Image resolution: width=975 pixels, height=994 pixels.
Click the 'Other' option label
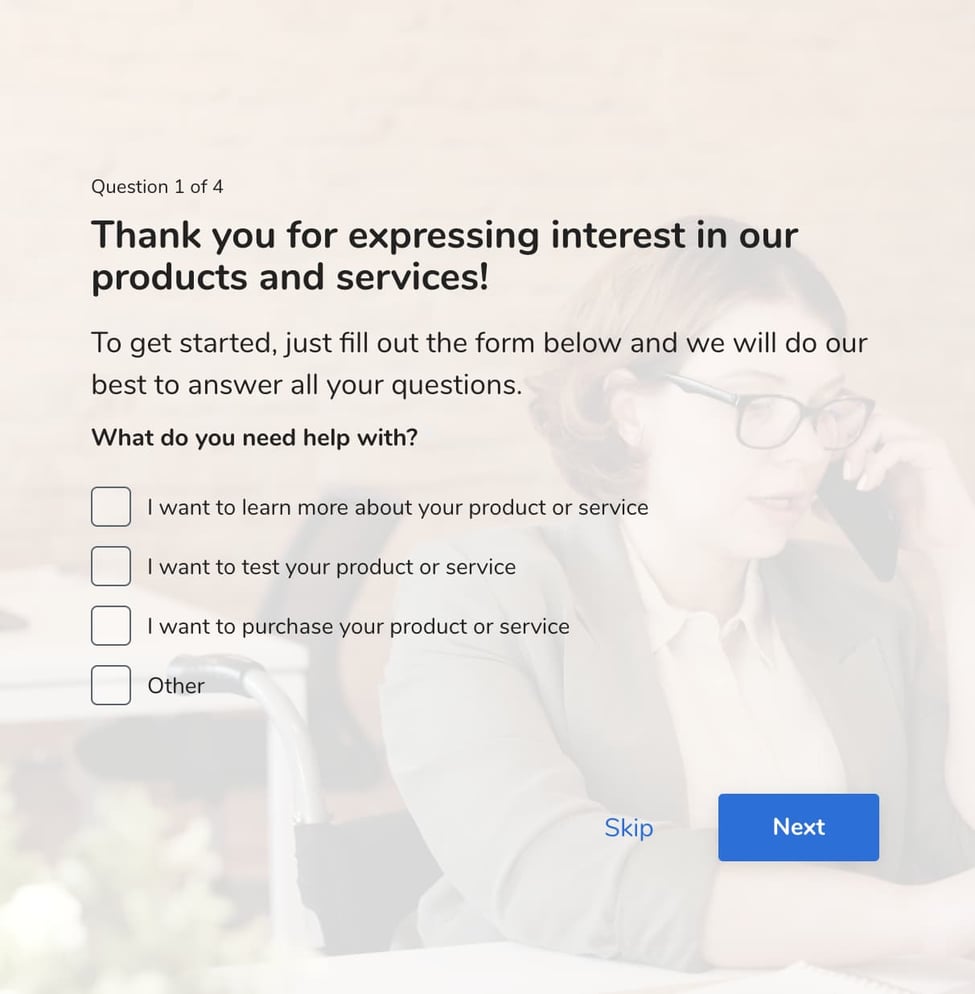click(x=176, y=686)
